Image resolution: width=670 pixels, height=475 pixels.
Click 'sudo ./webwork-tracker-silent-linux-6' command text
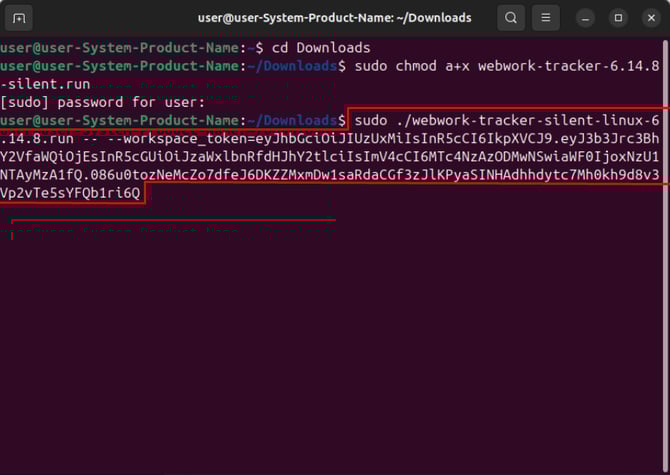point(507,120)
